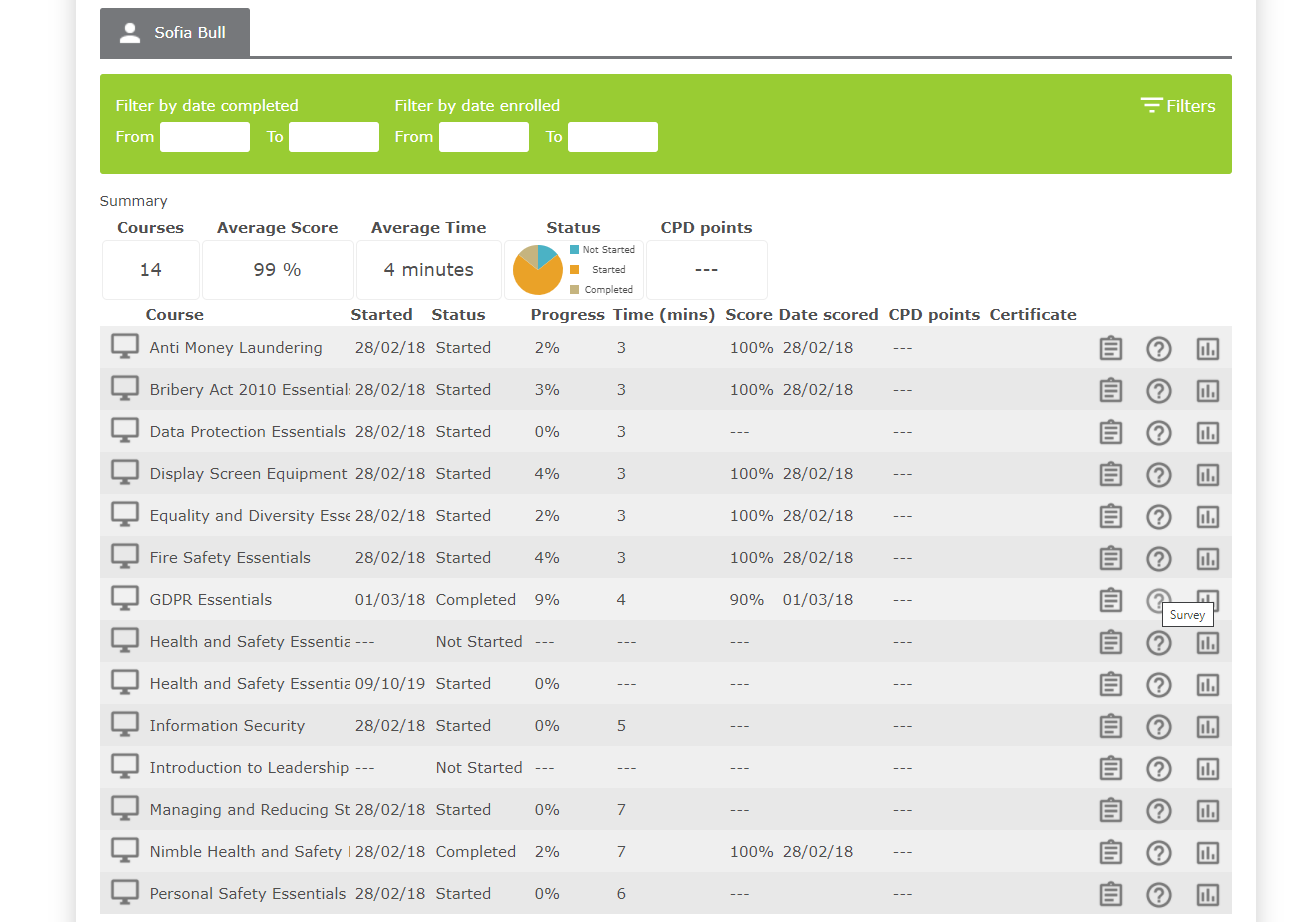The image size is (1290, 922).
Task: Open the bar chart icon for Personal Safety Essentials
Action: coord(1207,895)
